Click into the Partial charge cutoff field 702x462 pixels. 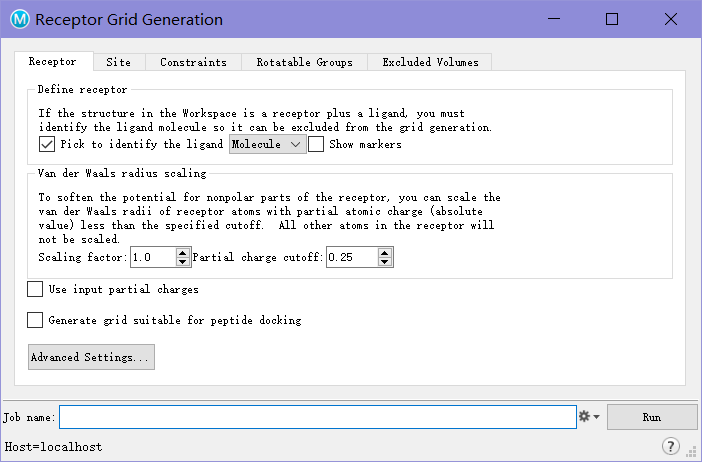point(352,257)
